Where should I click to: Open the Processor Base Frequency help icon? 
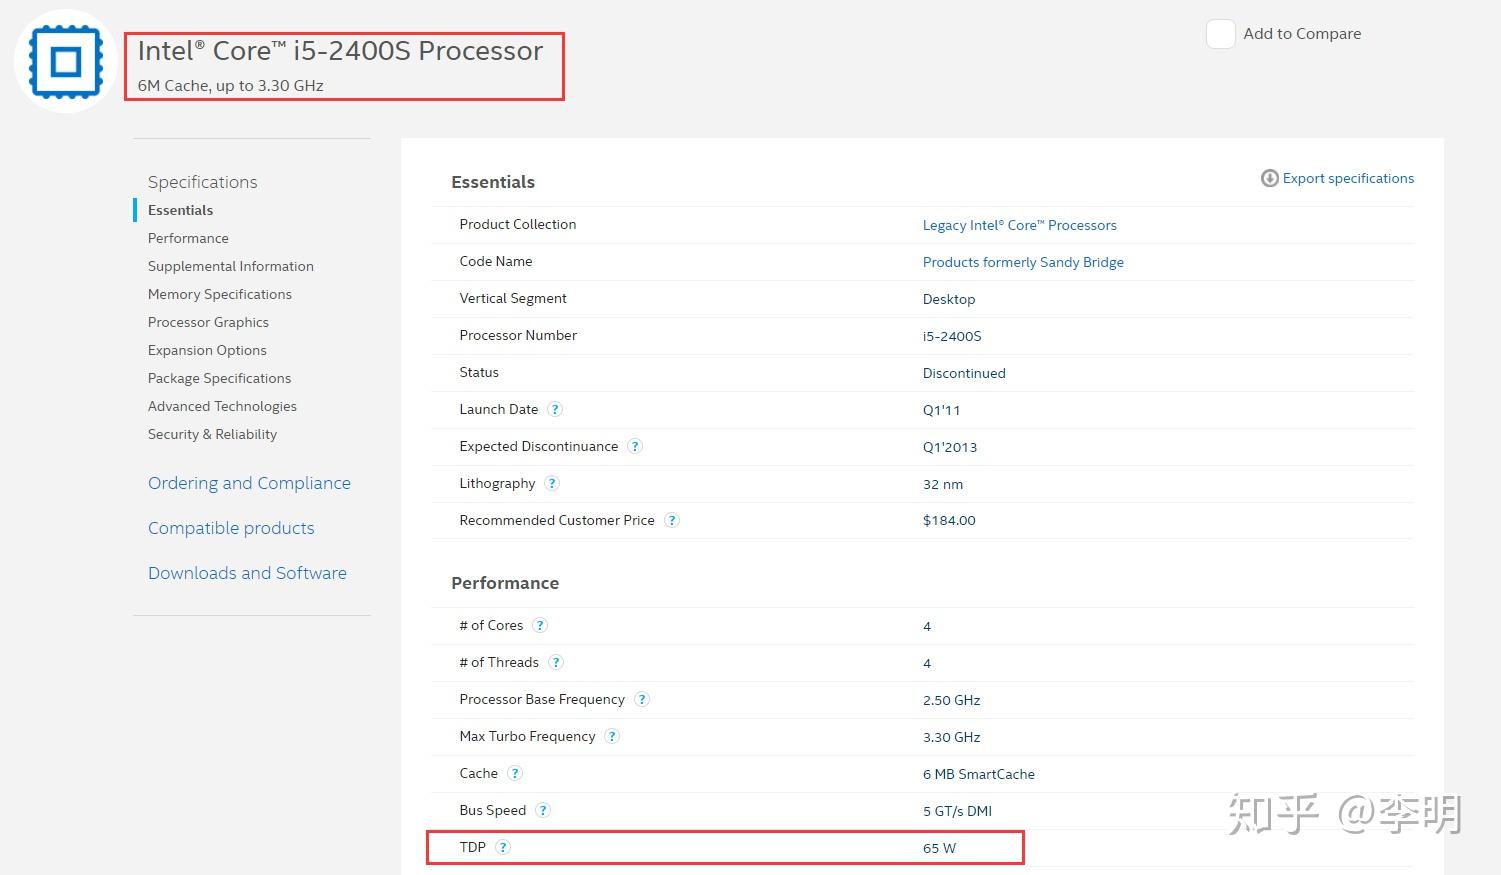click(642, 699)
